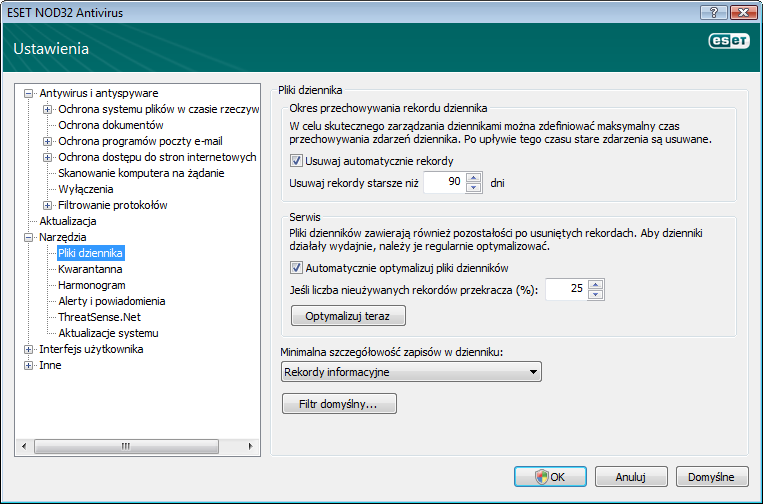The image size is (763, 504).
Task: Increase unused records percent up arrow
Action: (596, 285)
